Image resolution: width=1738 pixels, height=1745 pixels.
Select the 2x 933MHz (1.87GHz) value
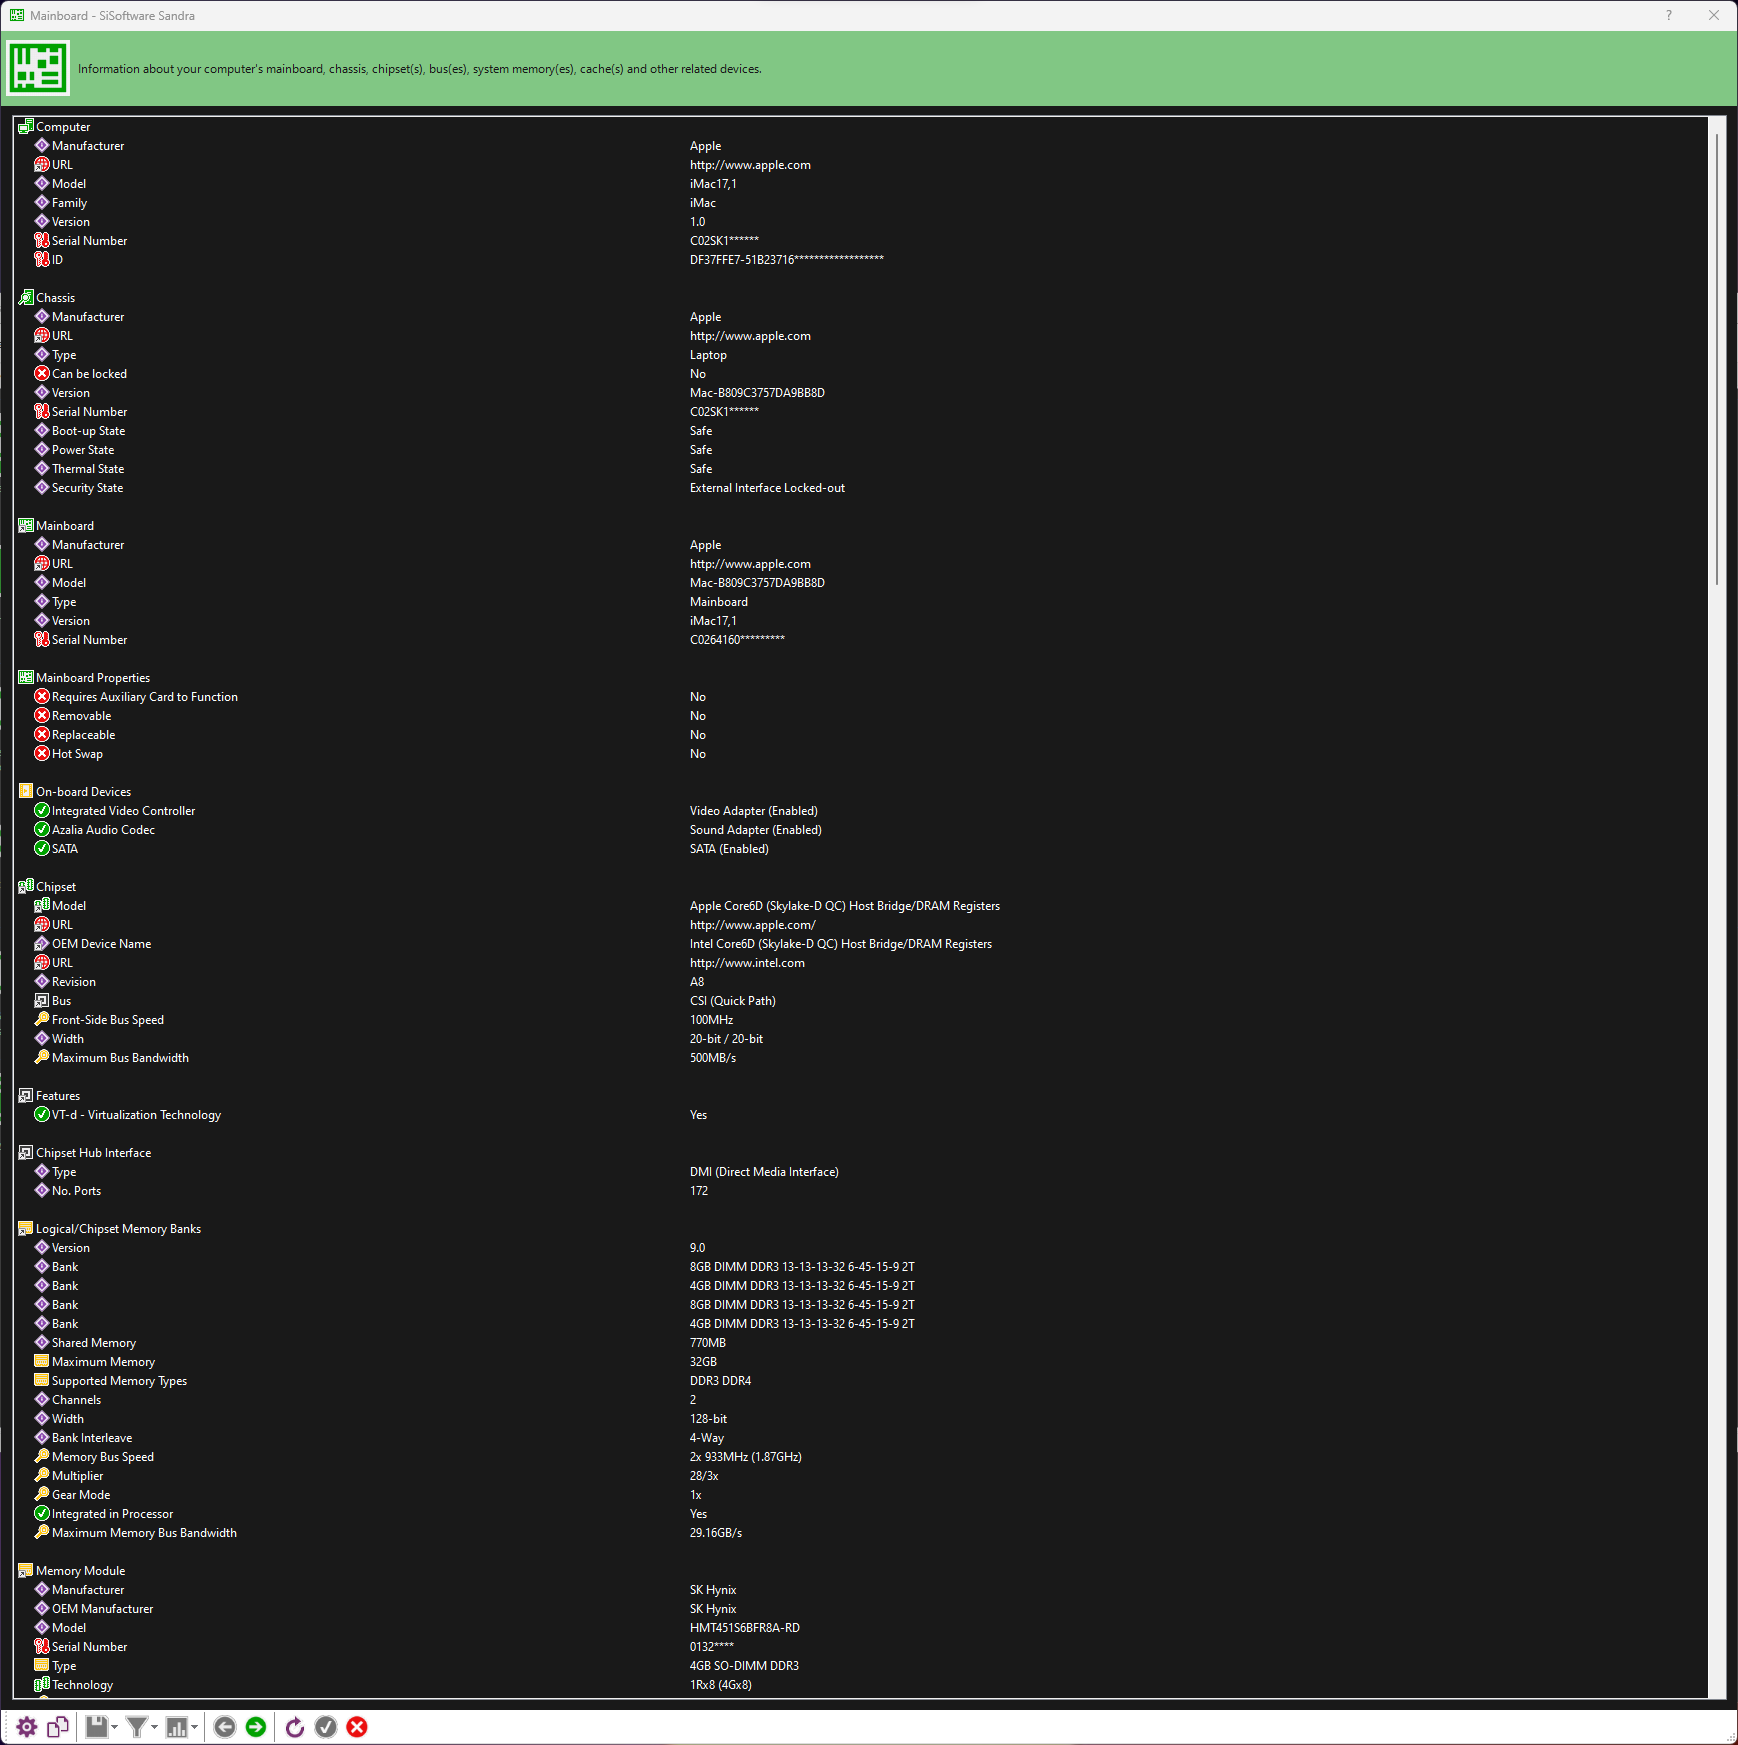pos(746,1457)
